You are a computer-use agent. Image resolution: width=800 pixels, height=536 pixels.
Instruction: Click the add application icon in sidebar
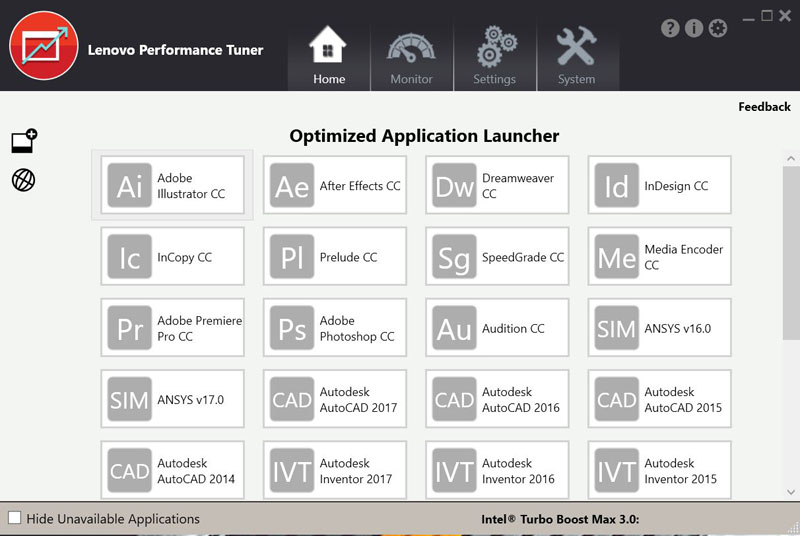click(x=24, y=141)
